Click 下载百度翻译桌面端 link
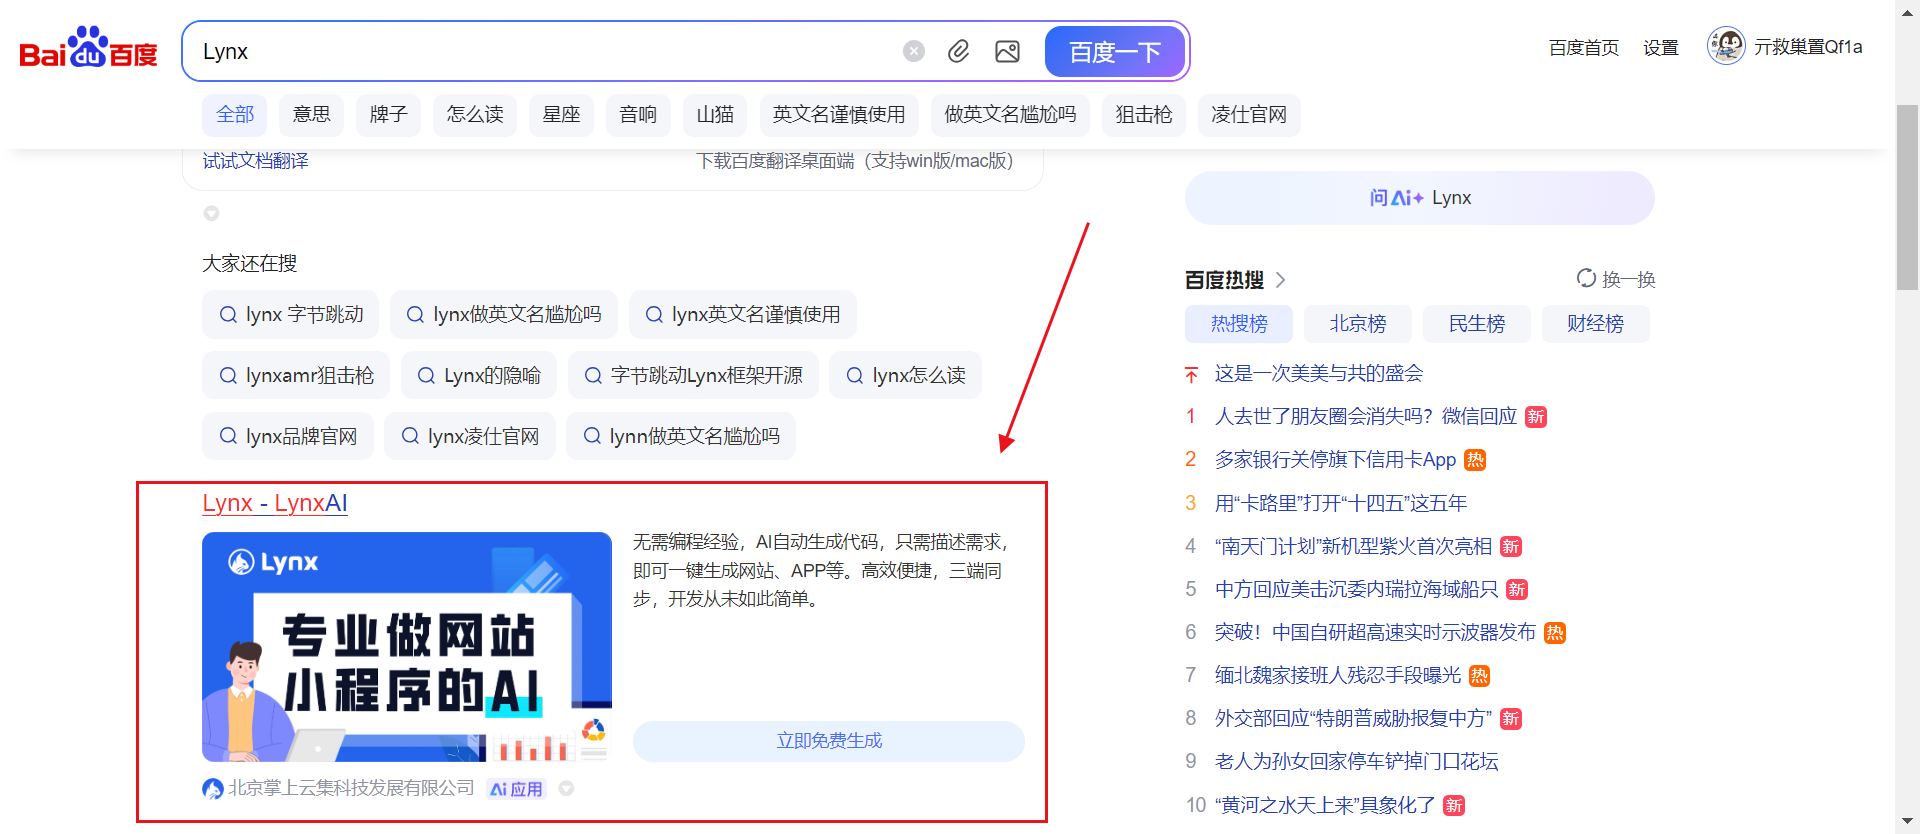Image resolution: width=1920 pixels, height=834 pixels. point(855,161)
